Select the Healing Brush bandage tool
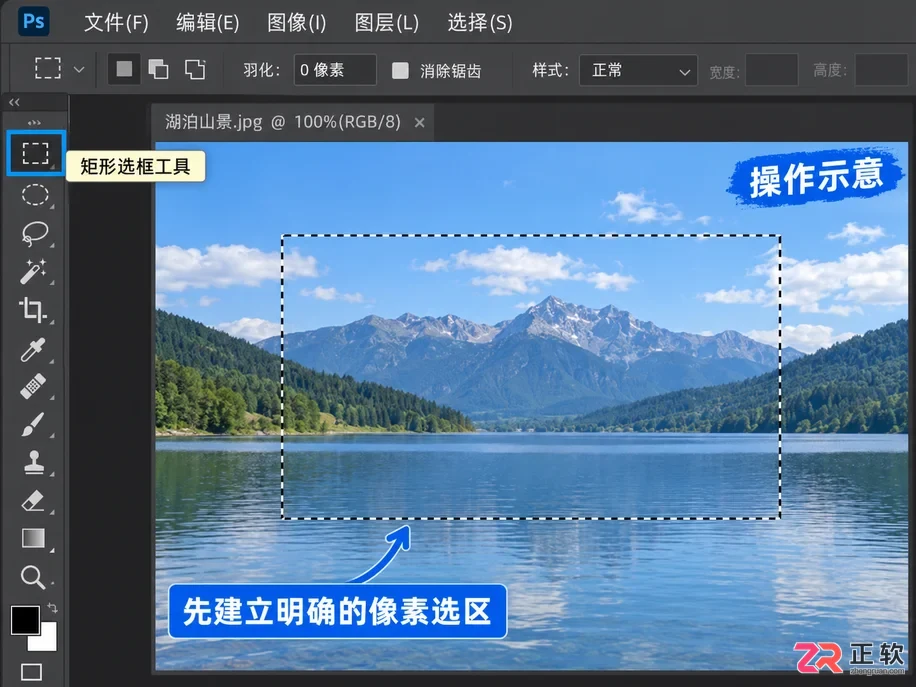This screenshot has width=916, height=687. [x=33, y=387]
